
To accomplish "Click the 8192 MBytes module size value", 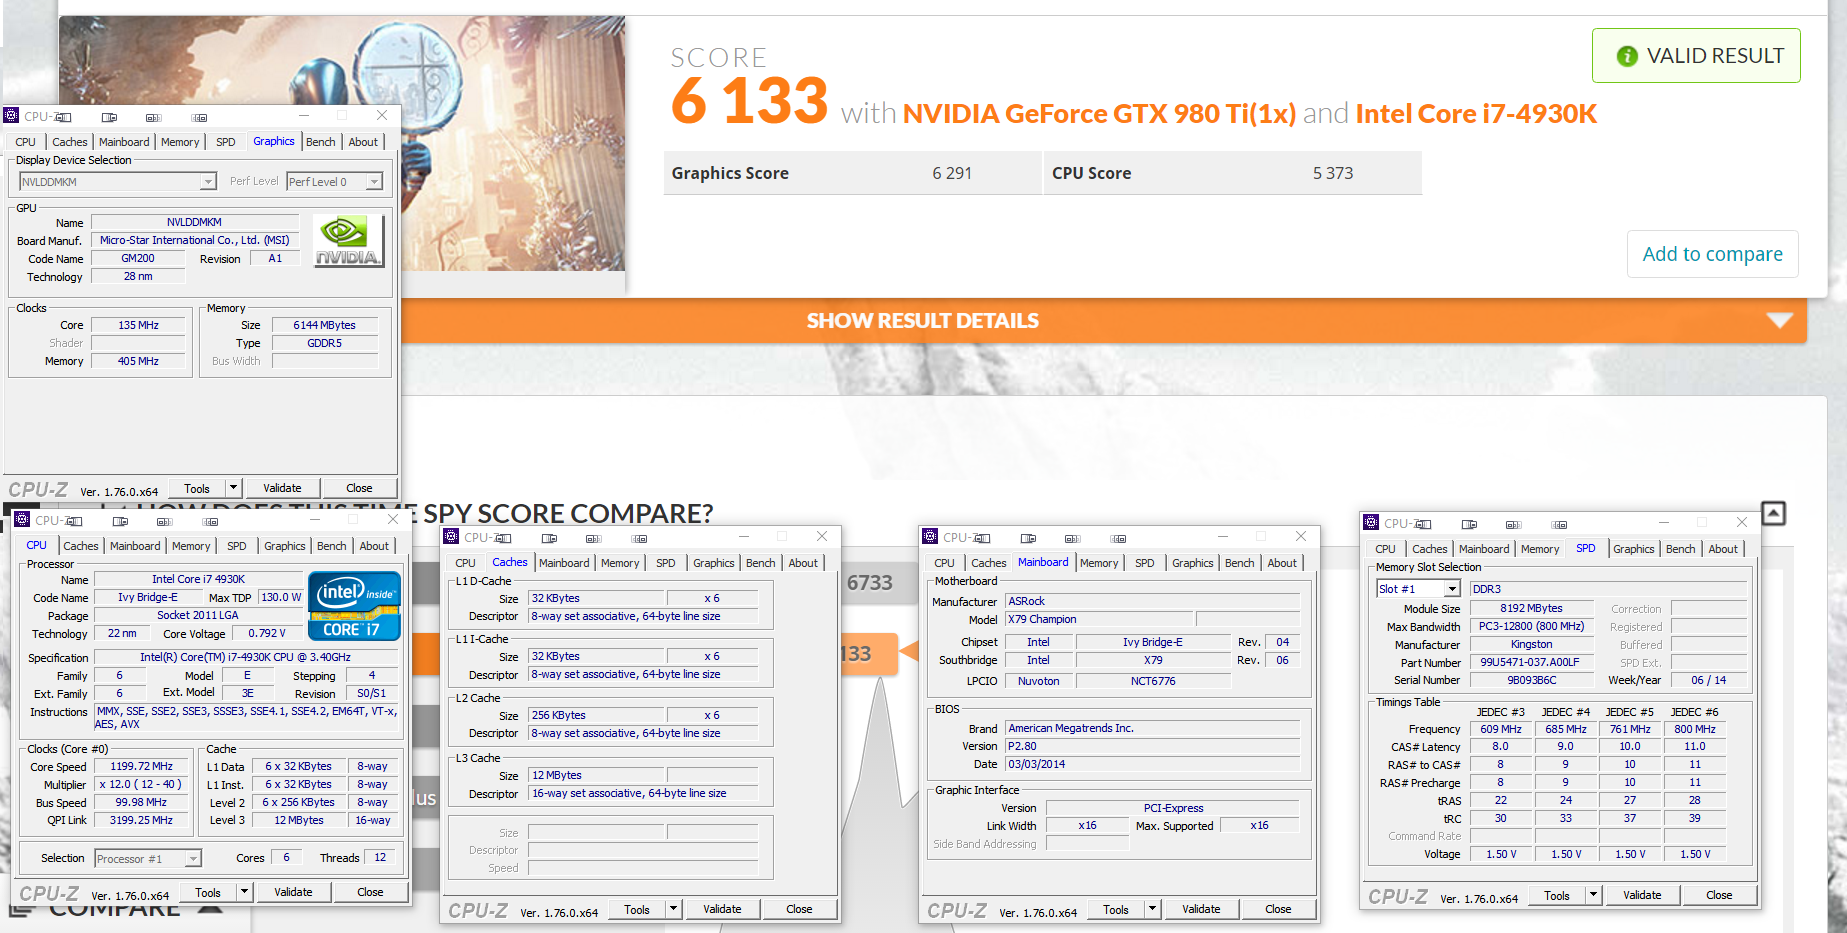I will click(1531, 608).
